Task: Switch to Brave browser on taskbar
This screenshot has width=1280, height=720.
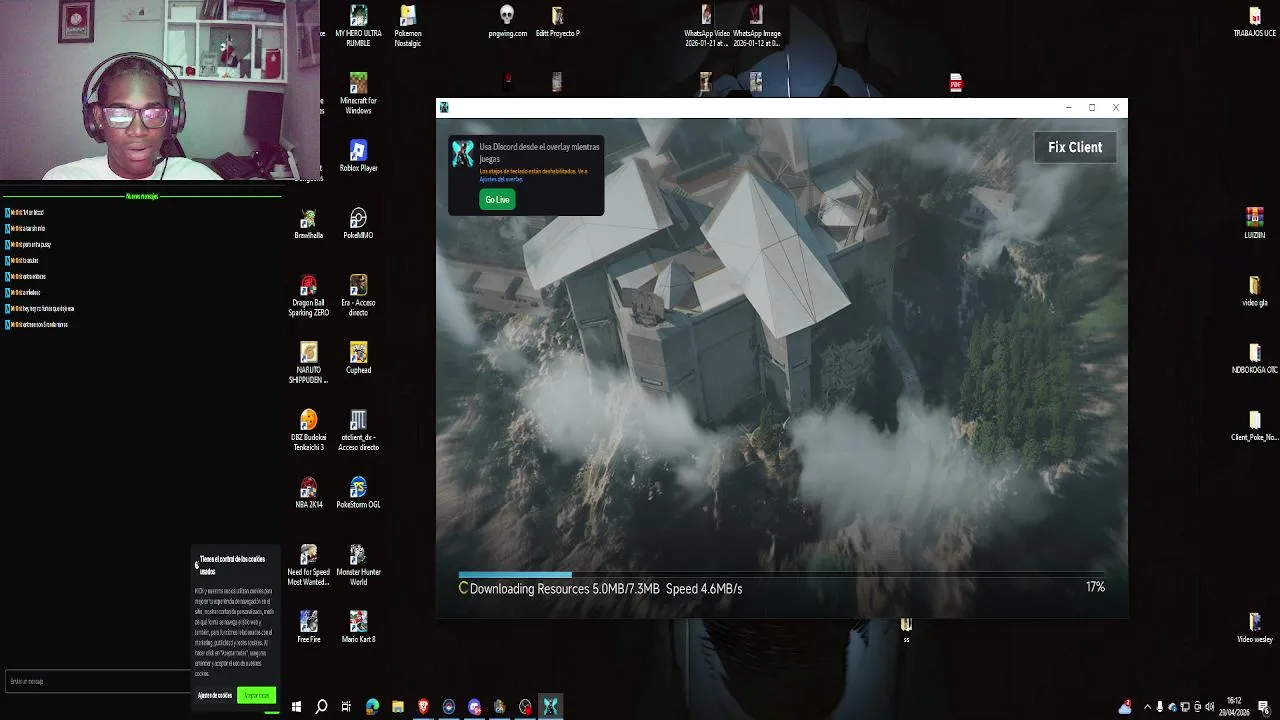Action: point(423,707)
